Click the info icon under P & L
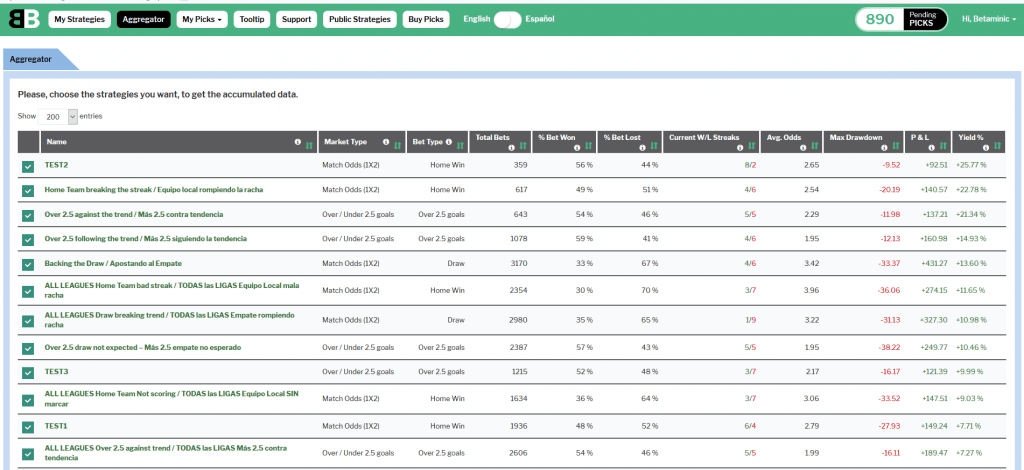Image resolution: width=1024 pixels, height=470 pixels. coord(933,148)
